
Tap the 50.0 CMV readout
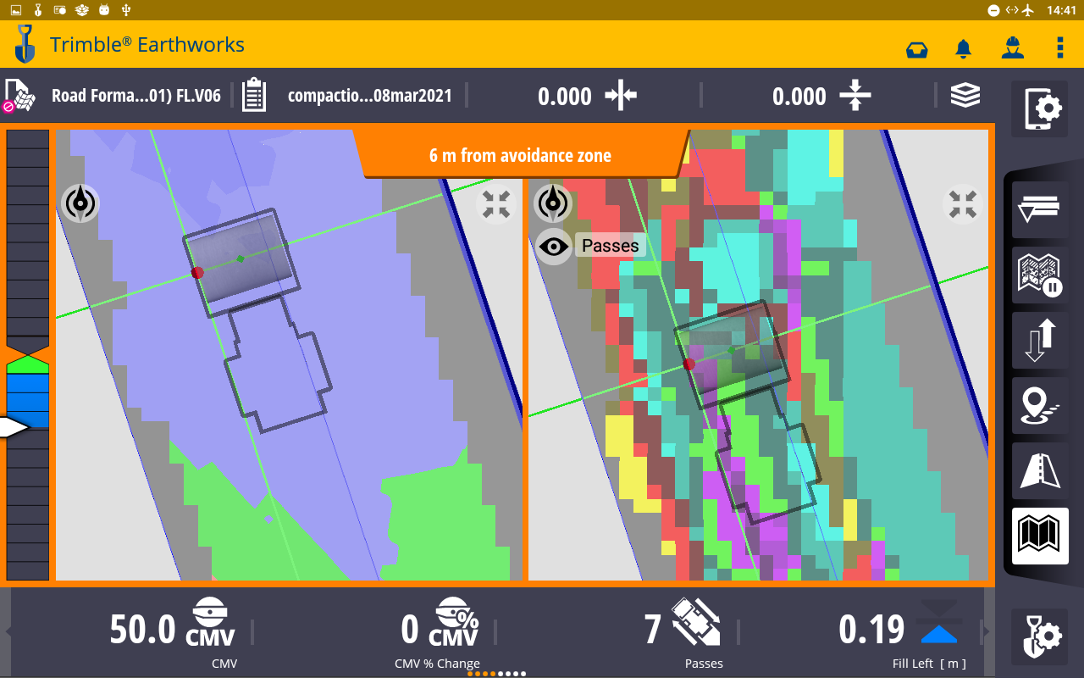pos(142,630)
